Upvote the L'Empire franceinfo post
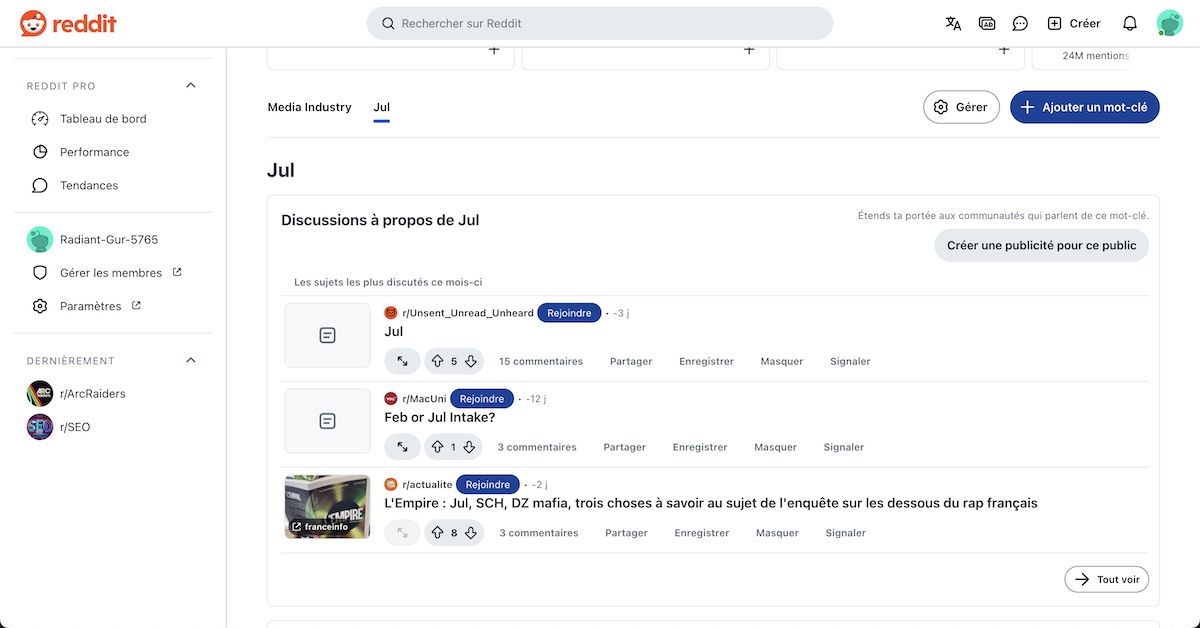Viewport: 1200px width, 628px height. (x=437, y=533)
